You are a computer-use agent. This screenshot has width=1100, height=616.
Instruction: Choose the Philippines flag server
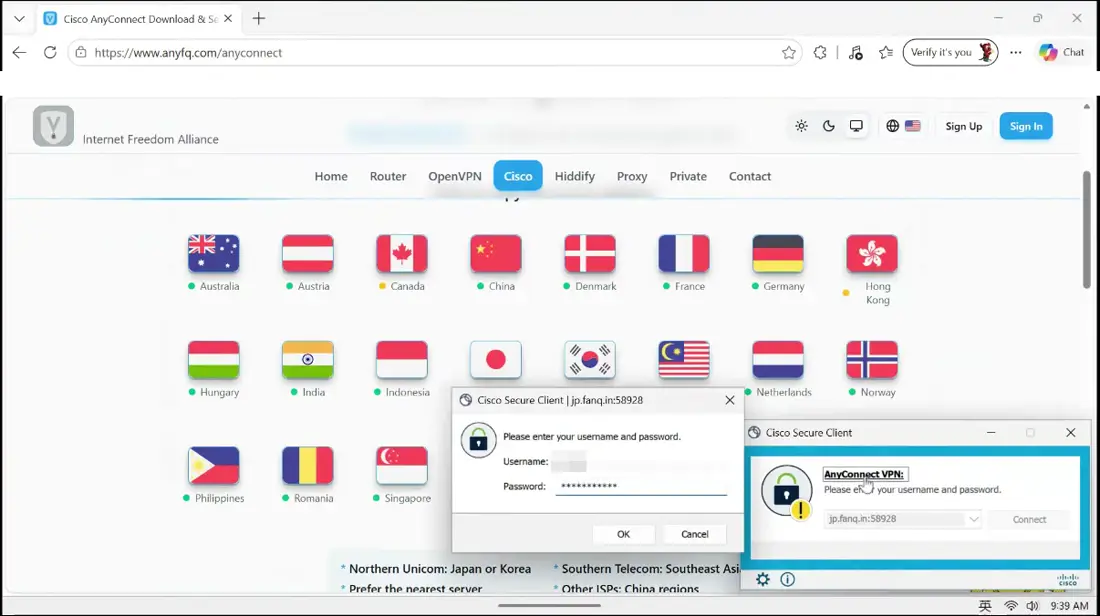click(x=214, y=465)
